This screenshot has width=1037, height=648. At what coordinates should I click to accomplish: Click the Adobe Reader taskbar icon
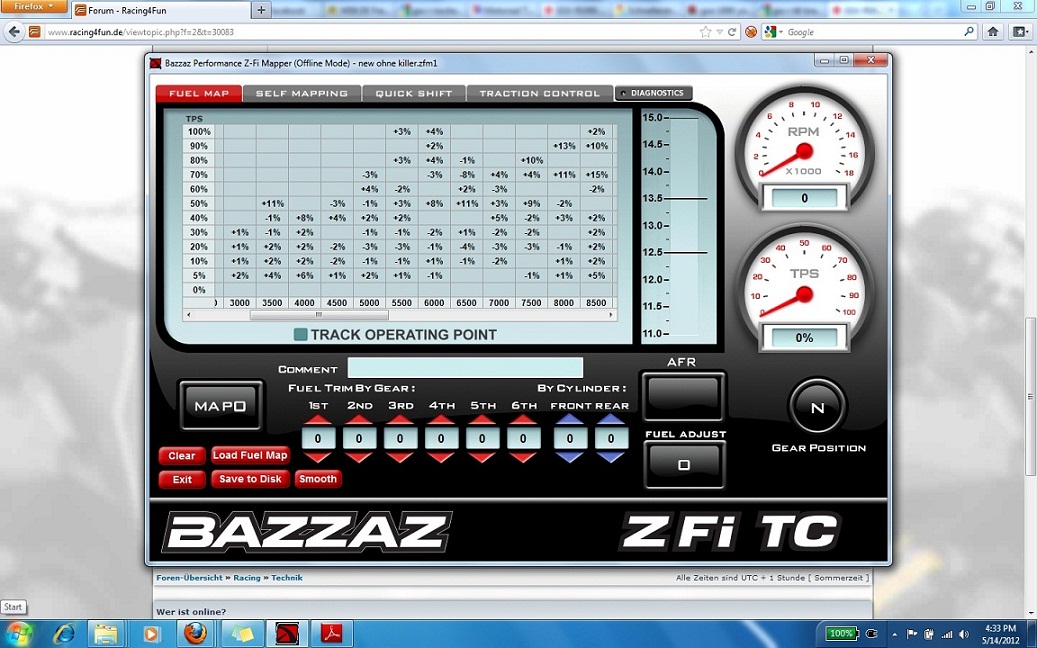click(331, 633)
